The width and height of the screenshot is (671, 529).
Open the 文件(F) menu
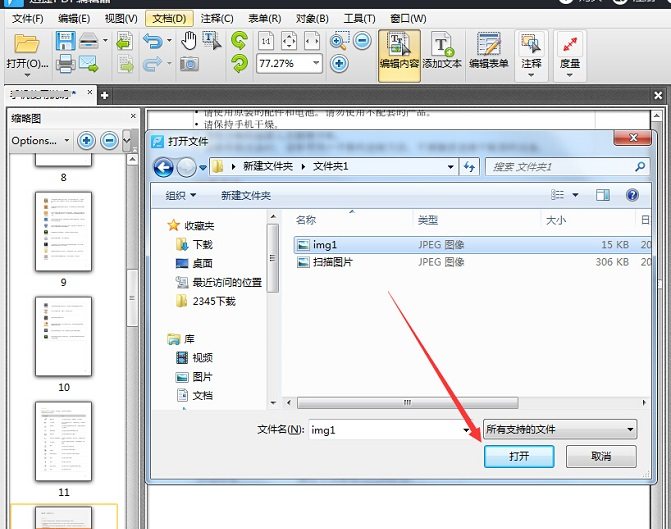tap(28, 19)
